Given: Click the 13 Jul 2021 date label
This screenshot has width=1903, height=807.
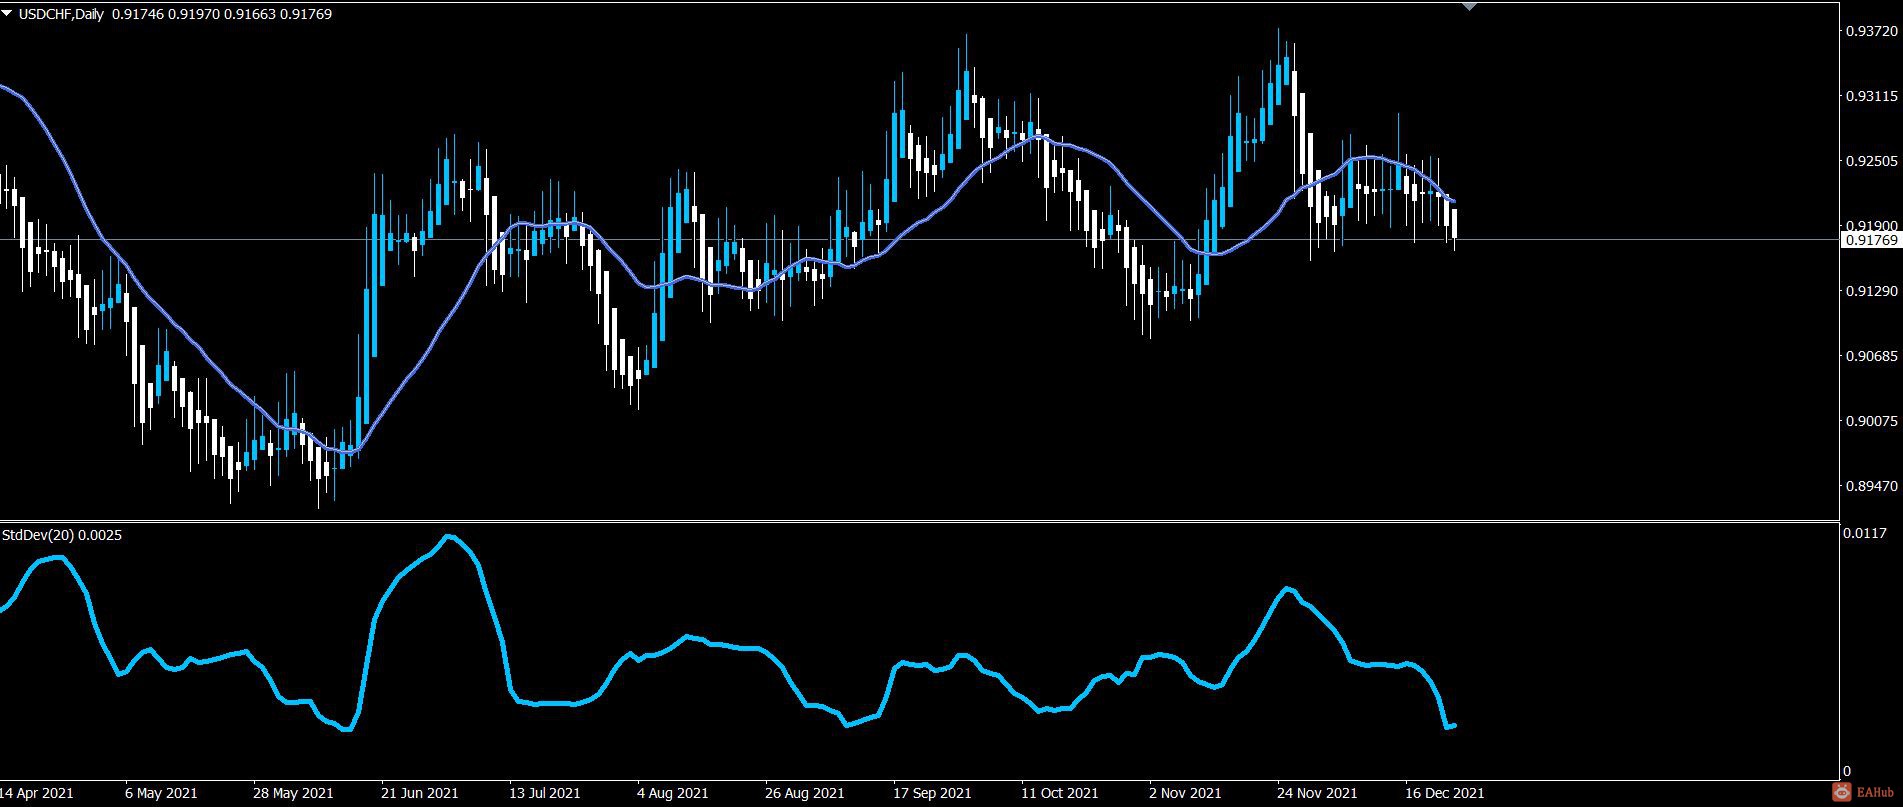Looking at the screenshot, I should (x=545, y=793).
